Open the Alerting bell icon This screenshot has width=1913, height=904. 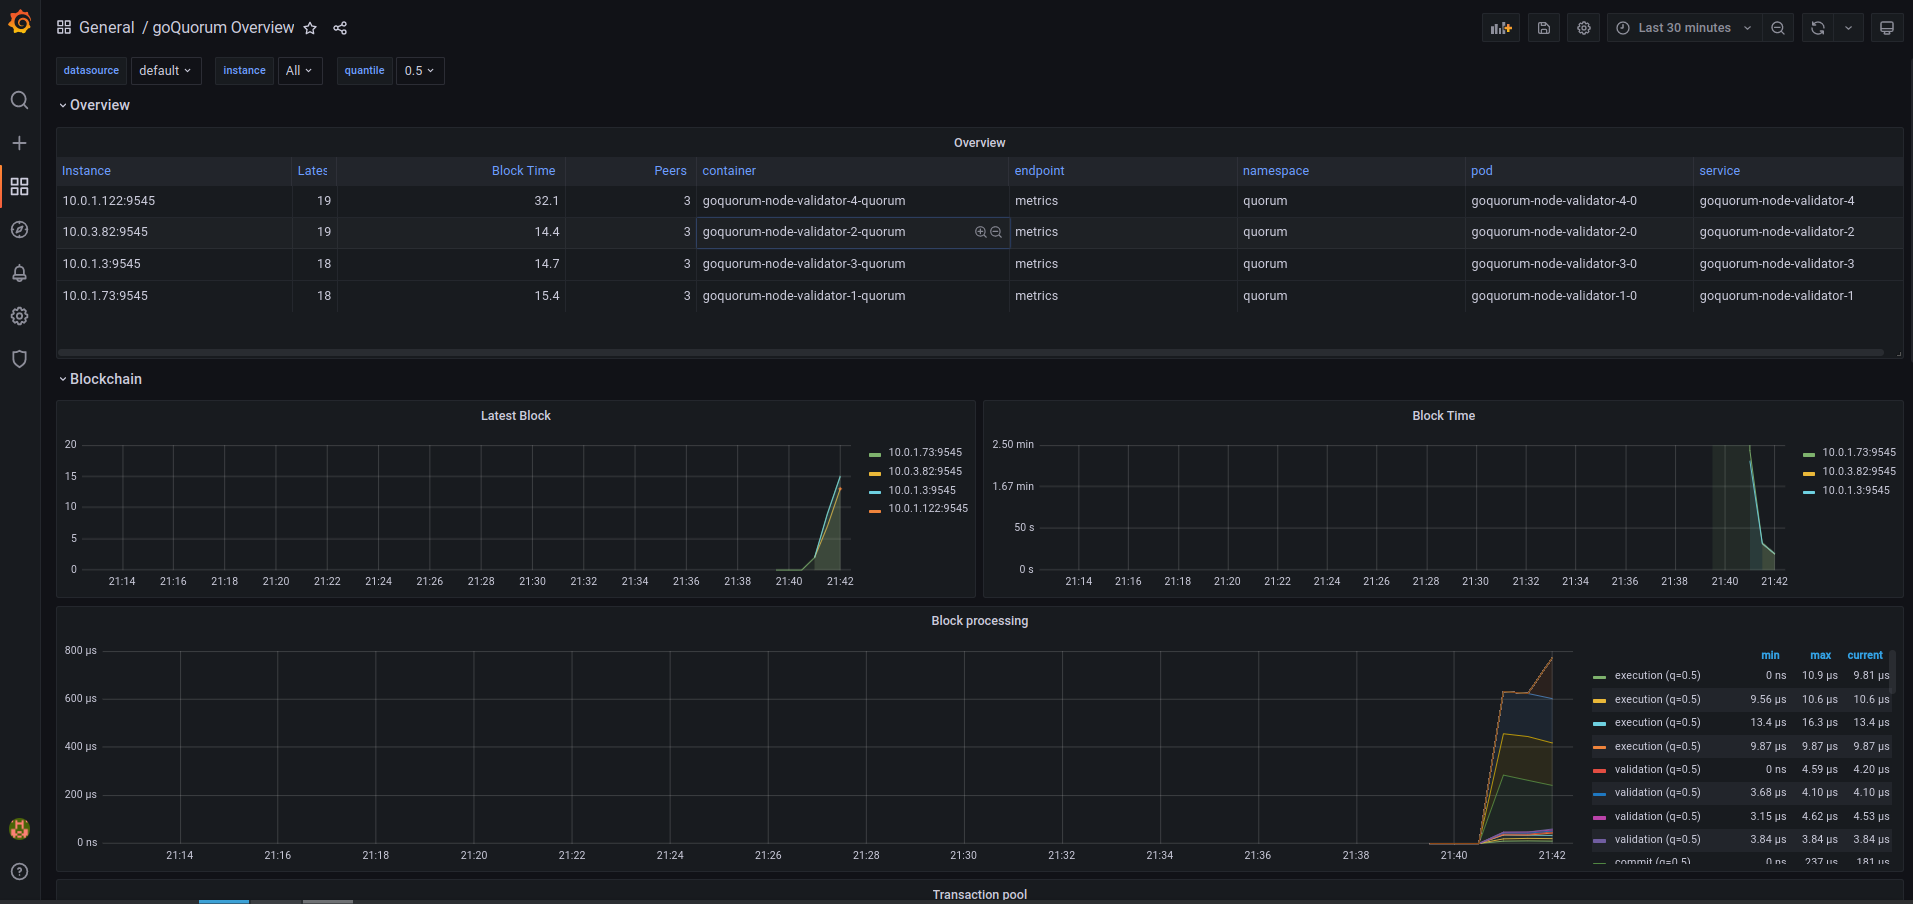click(x=19, y=273)
